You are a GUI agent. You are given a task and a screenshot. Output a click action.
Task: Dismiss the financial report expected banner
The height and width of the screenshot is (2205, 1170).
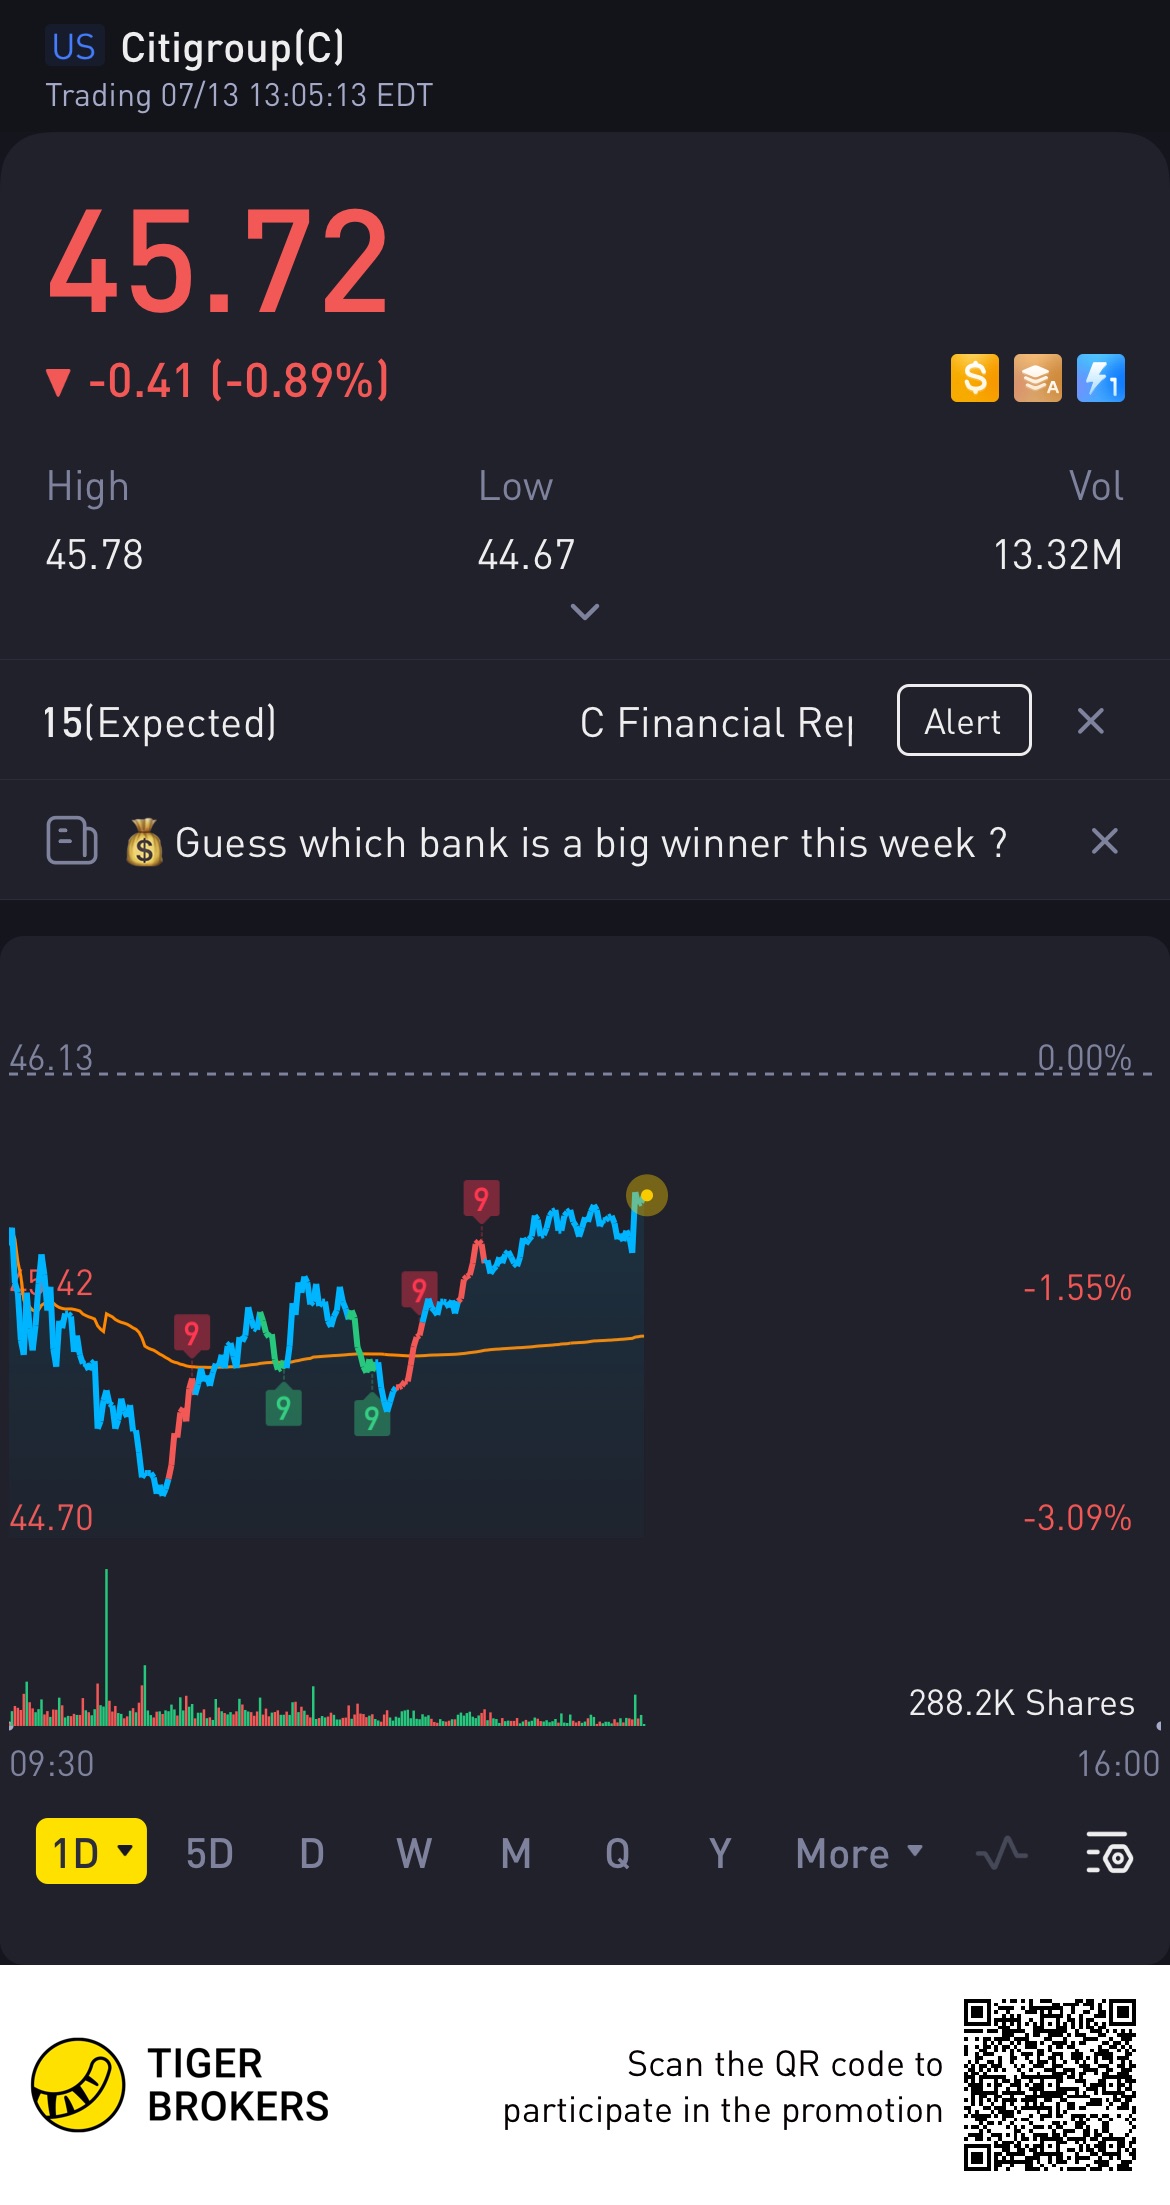tap(1091, 721)
